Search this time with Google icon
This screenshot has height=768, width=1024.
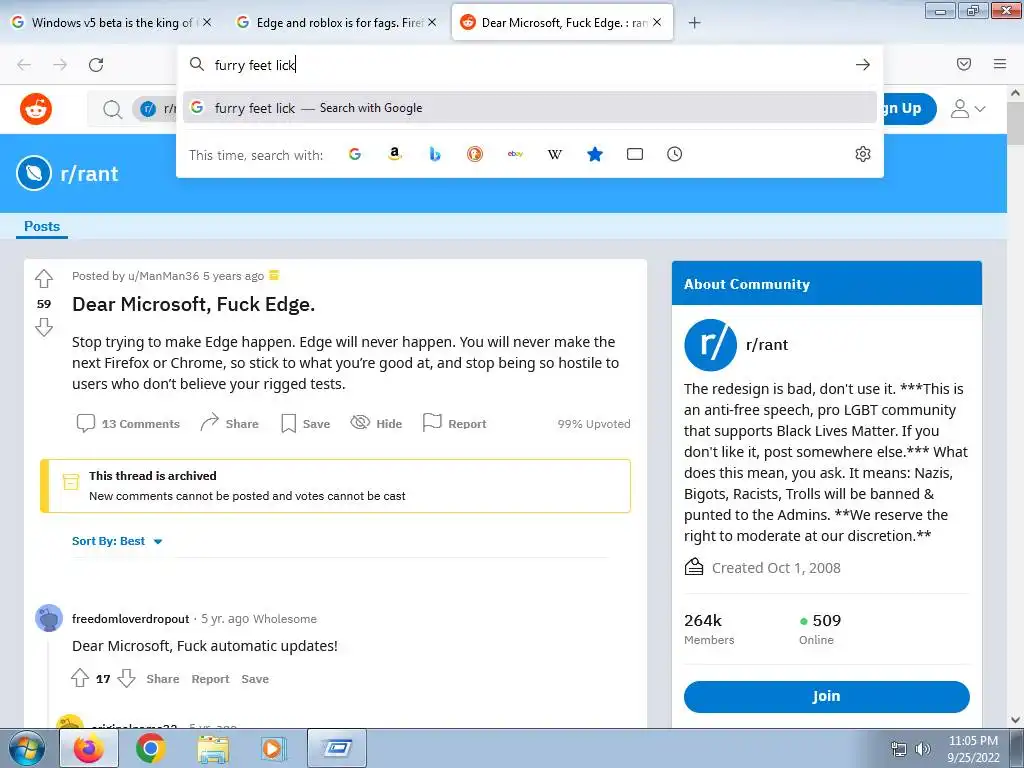pos(355,154)
